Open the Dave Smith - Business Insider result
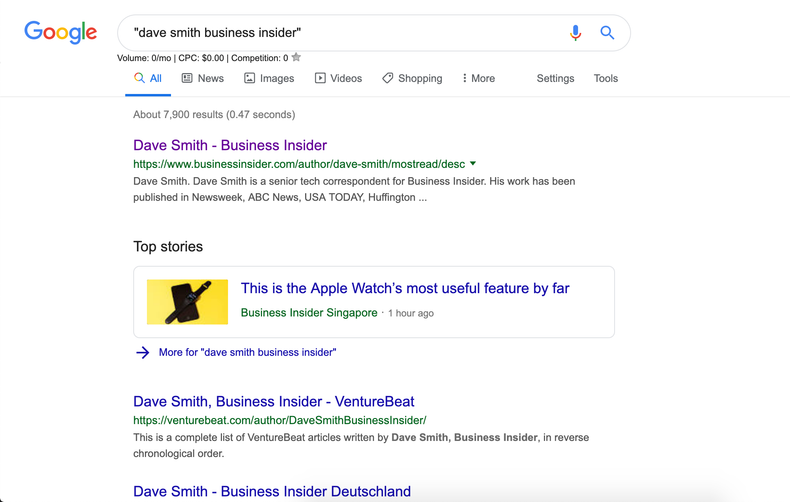 pos(230,145)
